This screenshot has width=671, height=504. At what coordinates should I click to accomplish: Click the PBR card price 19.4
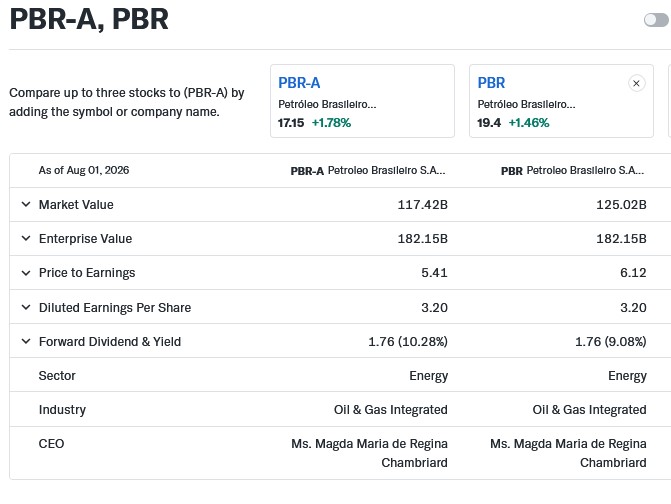point(489,123)
